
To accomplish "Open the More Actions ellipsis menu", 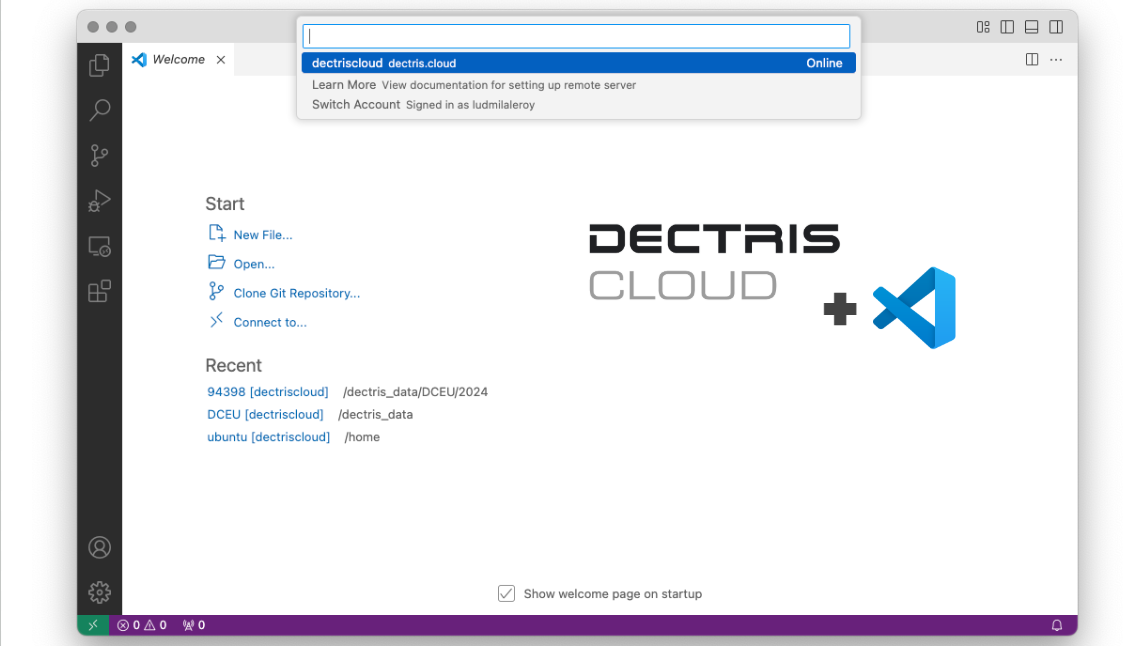I will coord(1056,59).
